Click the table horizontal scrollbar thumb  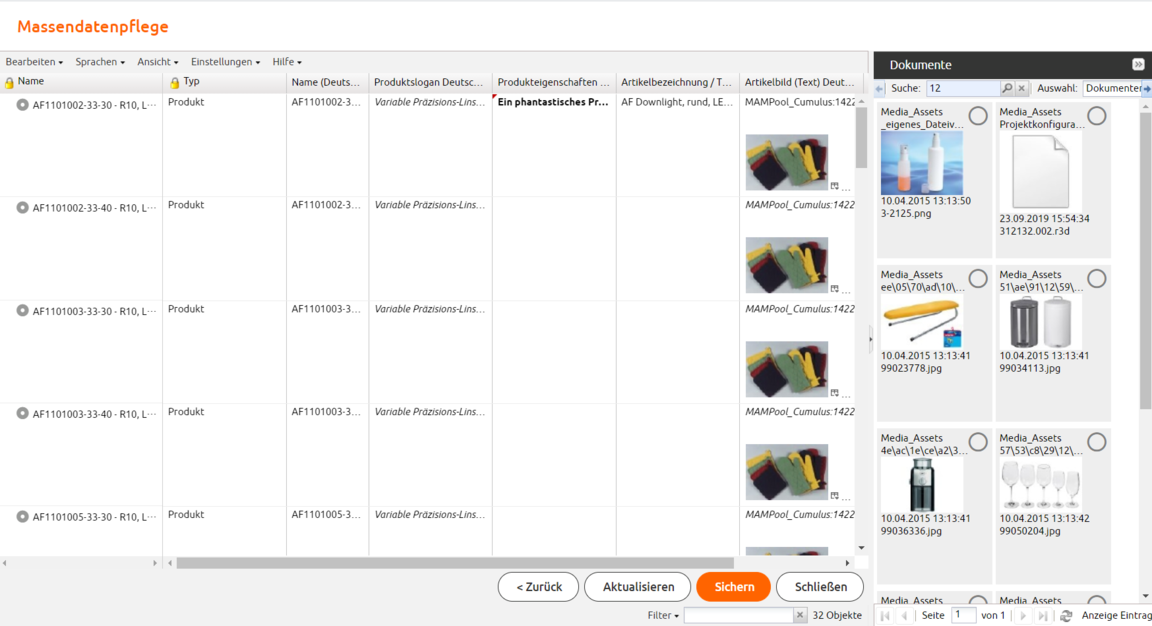(455, 563)
